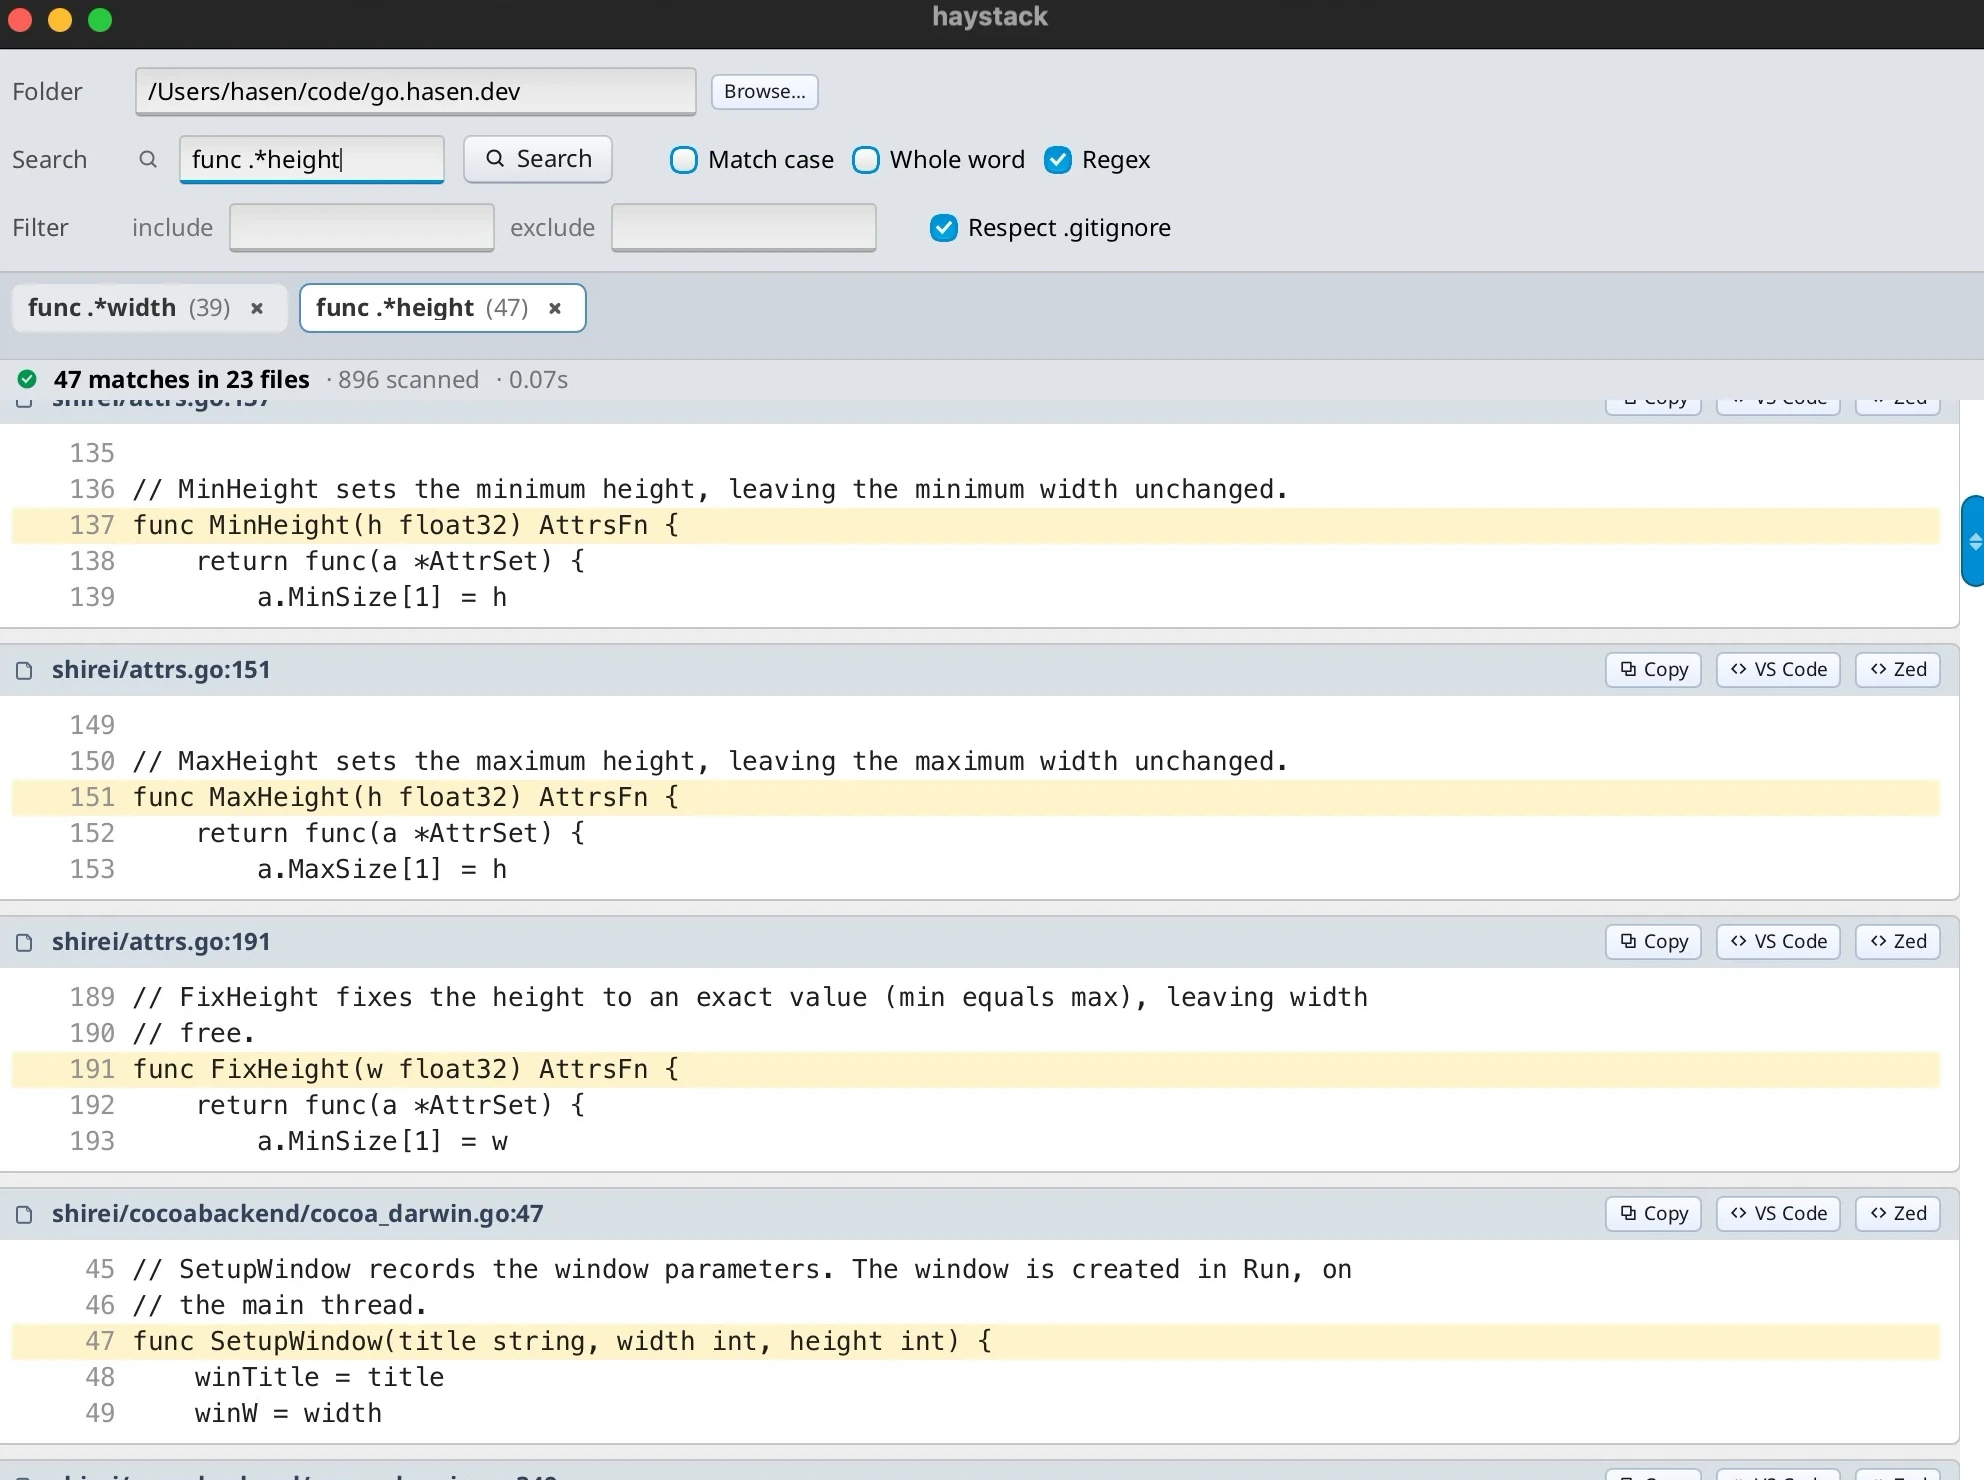The width and height of the screenshot is (1984, 1480).
Task: Click the magnifier icon beside Search label
Action: click(x=148, y=159)
